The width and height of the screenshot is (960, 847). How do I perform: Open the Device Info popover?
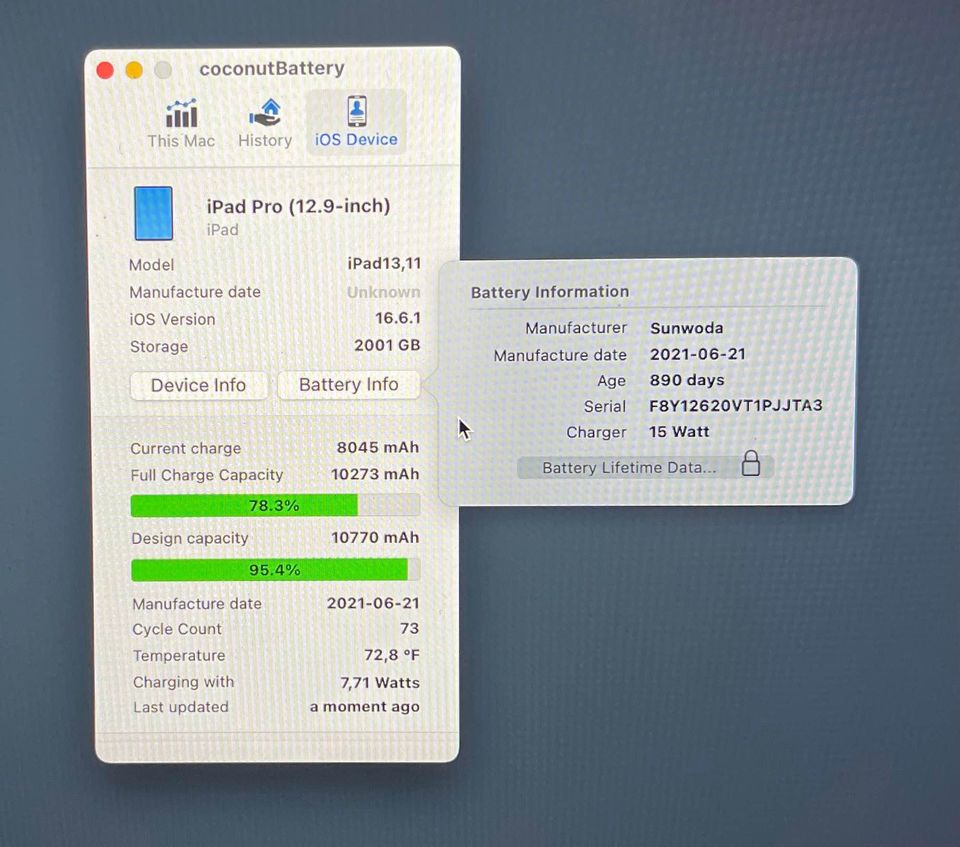click(x=198, y=385)
